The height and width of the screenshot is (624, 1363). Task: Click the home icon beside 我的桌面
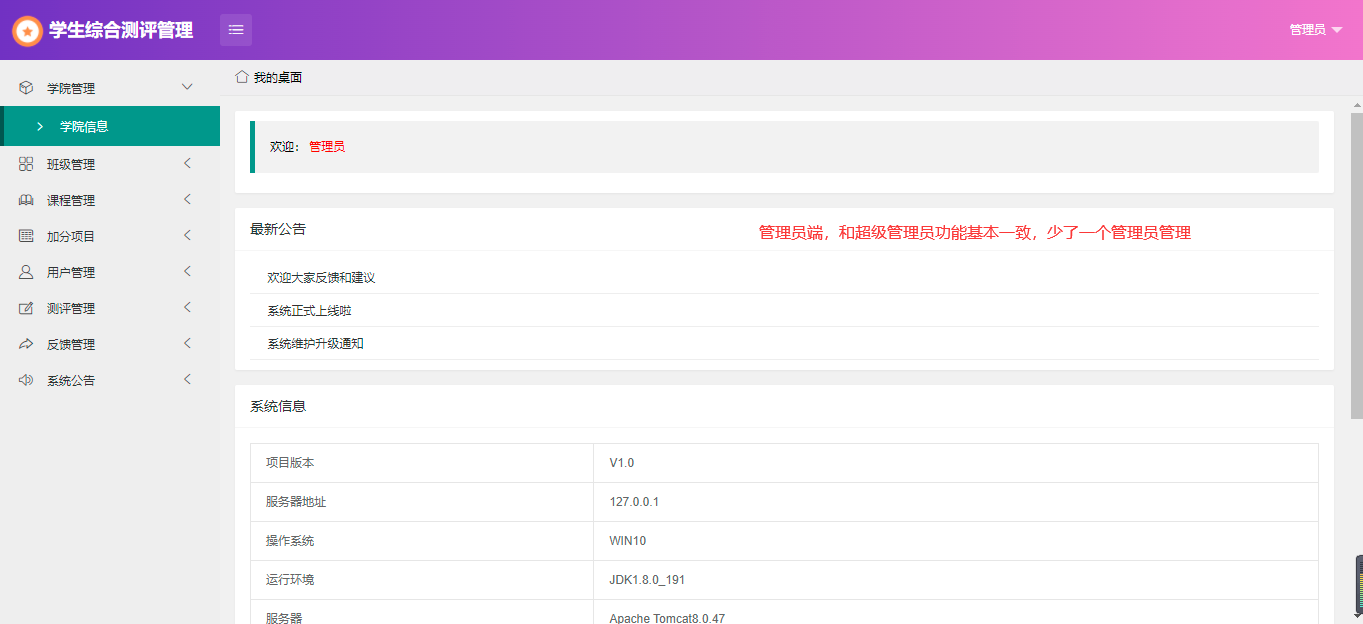click(x=242, y=77)
